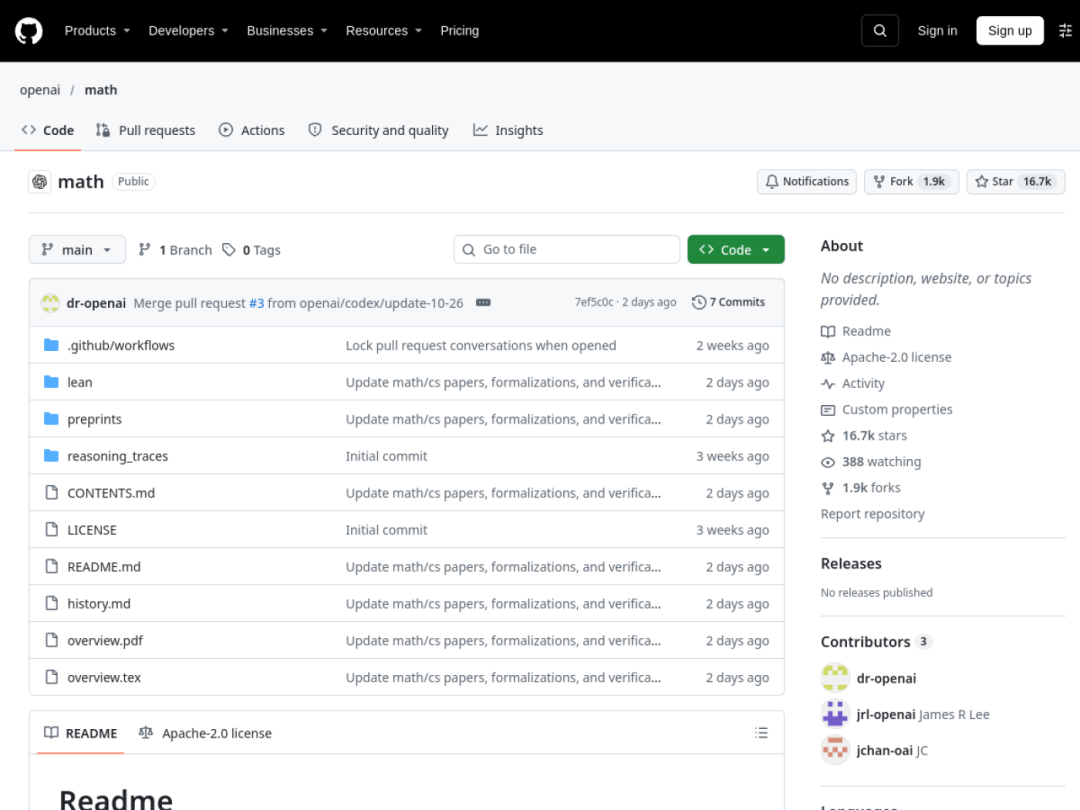This screenshot has height=810, width=1080.
Task: Click the Sign up button
Action: click(1010, 31)
